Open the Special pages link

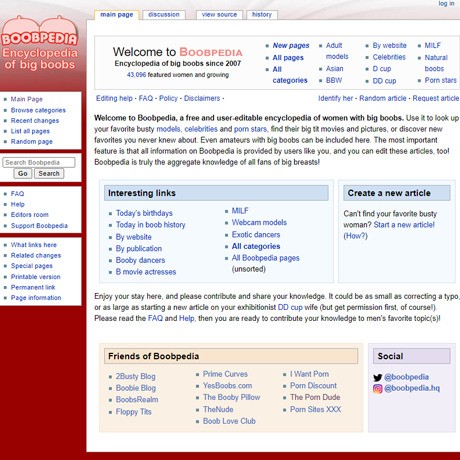32,266
